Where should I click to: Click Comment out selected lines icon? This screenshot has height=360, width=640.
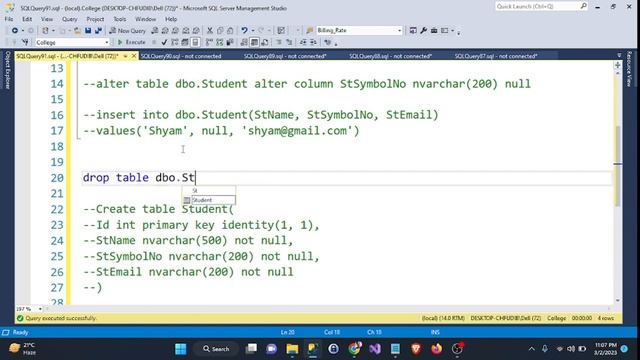pos(279,42)
